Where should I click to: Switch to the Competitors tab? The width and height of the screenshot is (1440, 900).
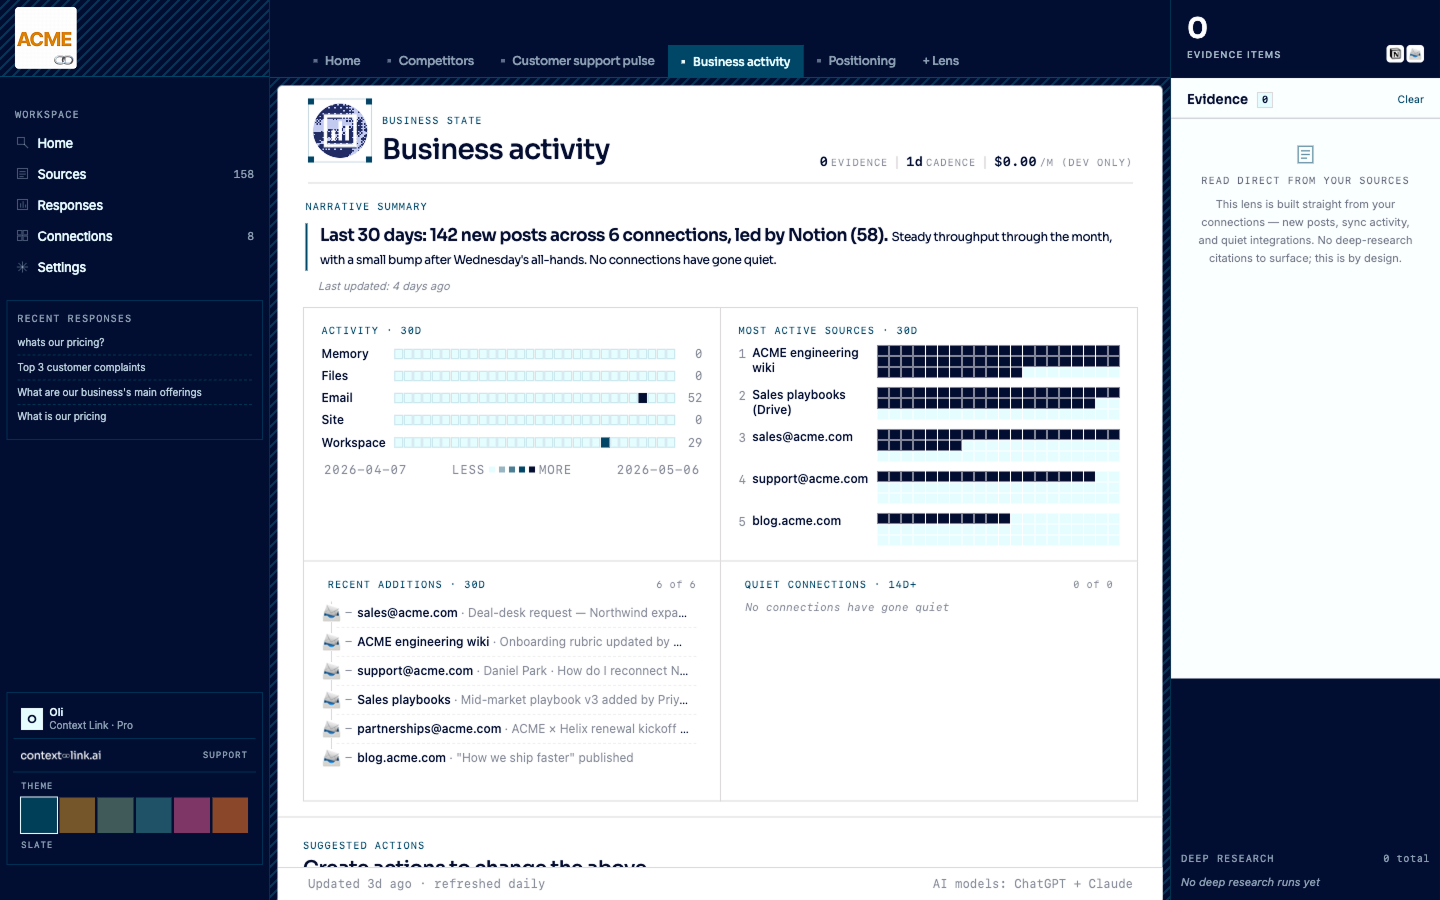431,61
